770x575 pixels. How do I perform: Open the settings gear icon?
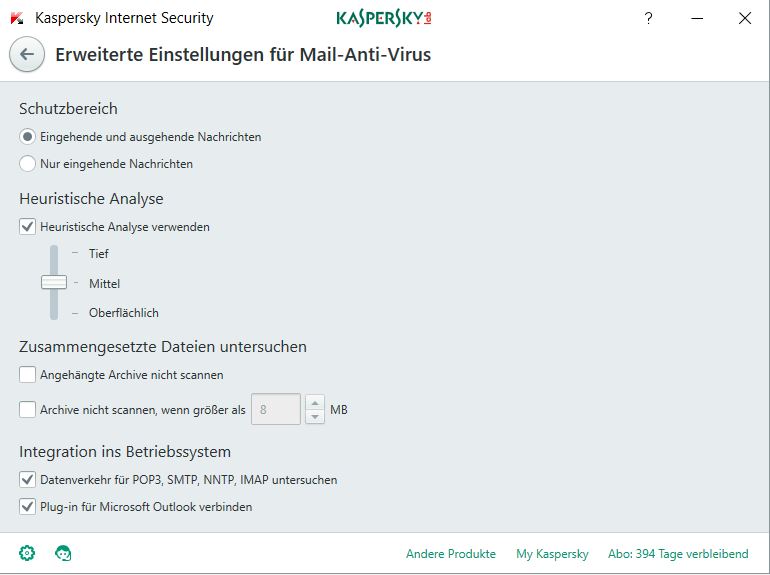pyautogui.click(x=27, y=553)
